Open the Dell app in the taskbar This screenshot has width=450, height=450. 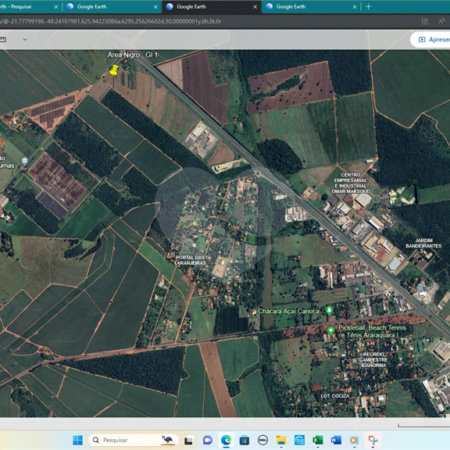263,440
